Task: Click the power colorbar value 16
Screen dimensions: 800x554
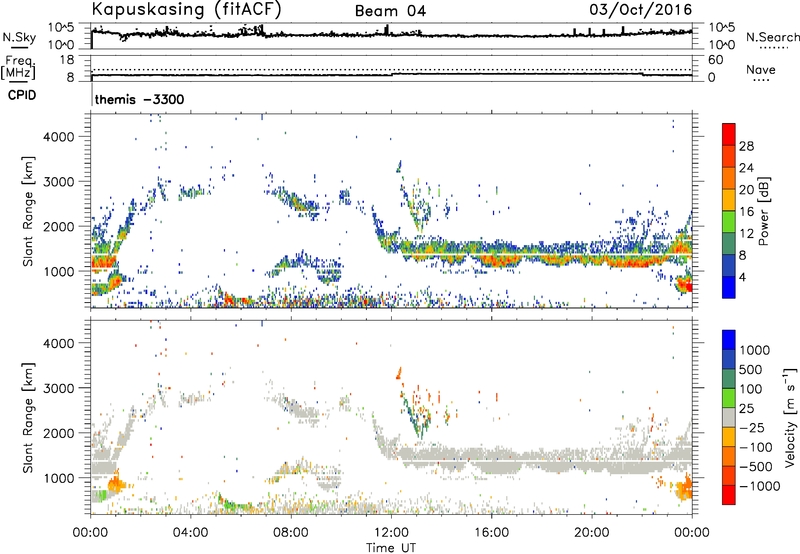Action: 746,212
